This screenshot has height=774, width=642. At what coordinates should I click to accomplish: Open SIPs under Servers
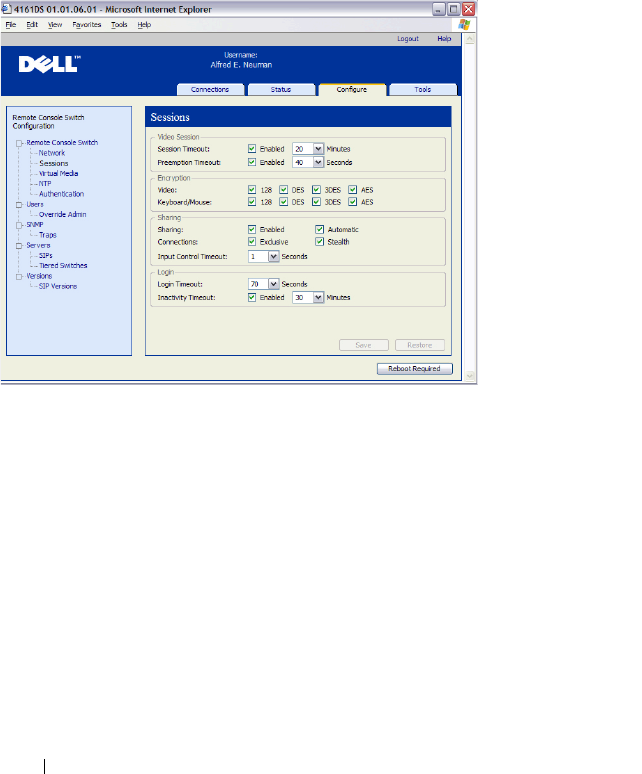point(45,256)
